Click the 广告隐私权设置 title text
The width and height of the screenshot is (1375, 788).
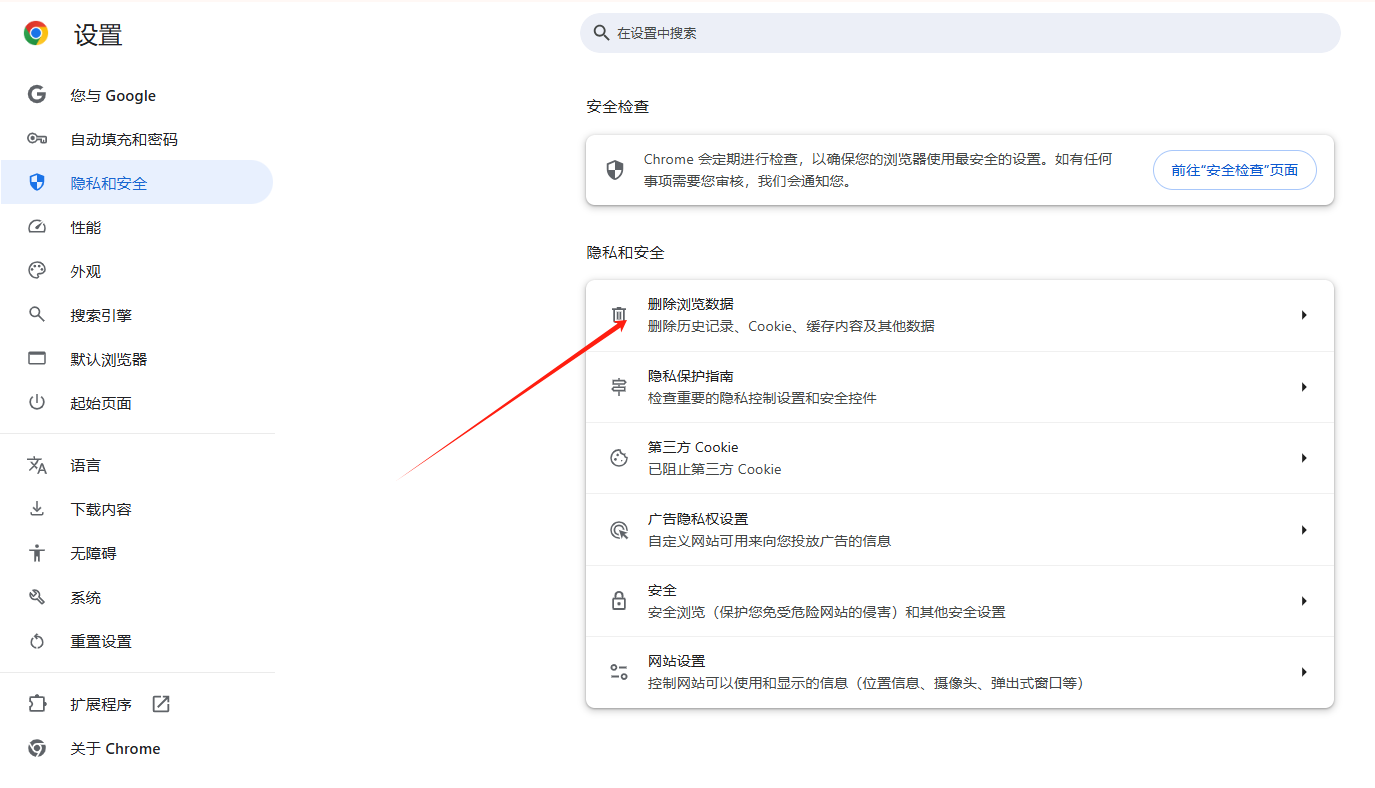(x=698, y=519)
